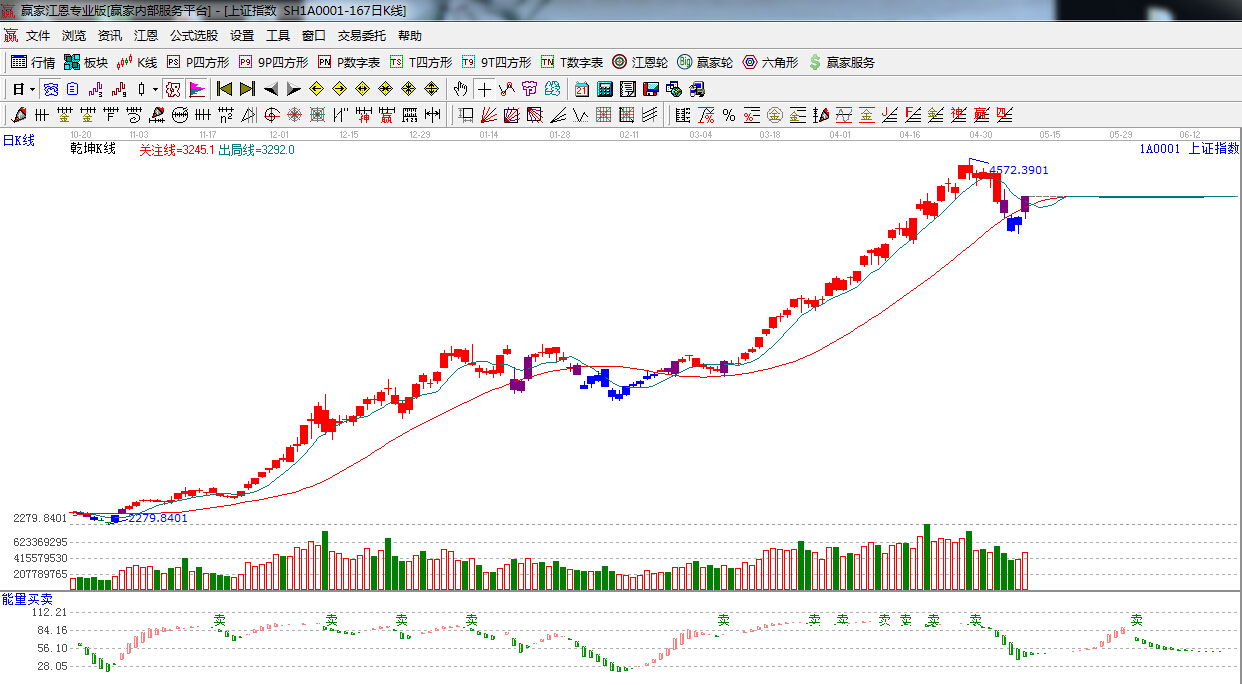
Task: Select the crosshair cursor tool
Action: (484, 89)
